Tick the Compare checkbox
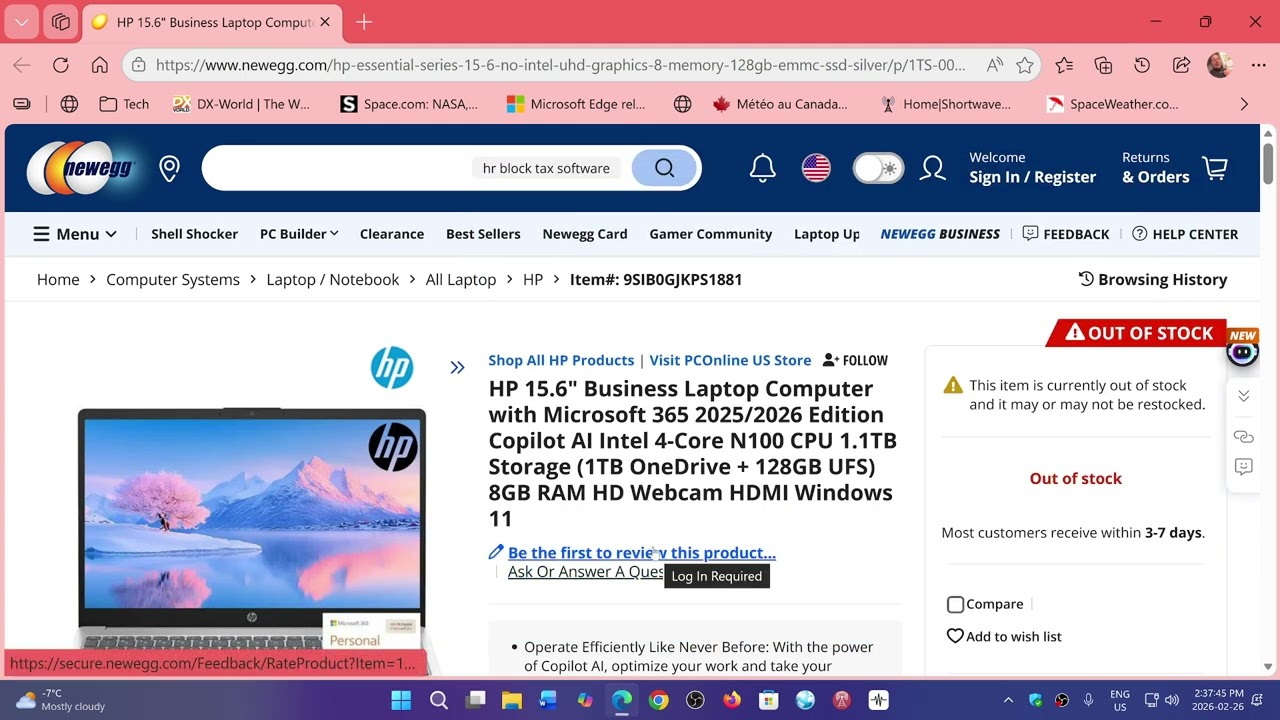 (955, 604)
